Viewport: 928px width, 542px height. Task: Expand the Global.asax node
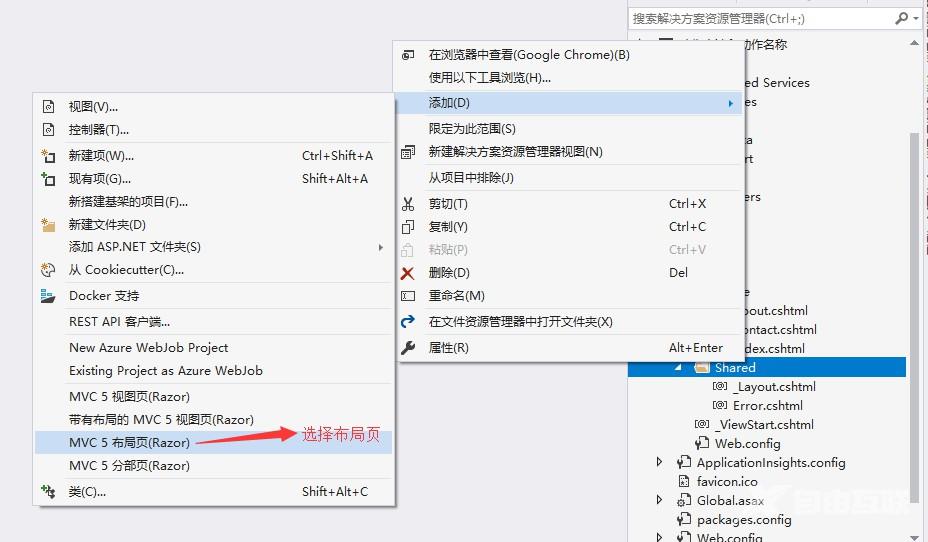point(659,500)
